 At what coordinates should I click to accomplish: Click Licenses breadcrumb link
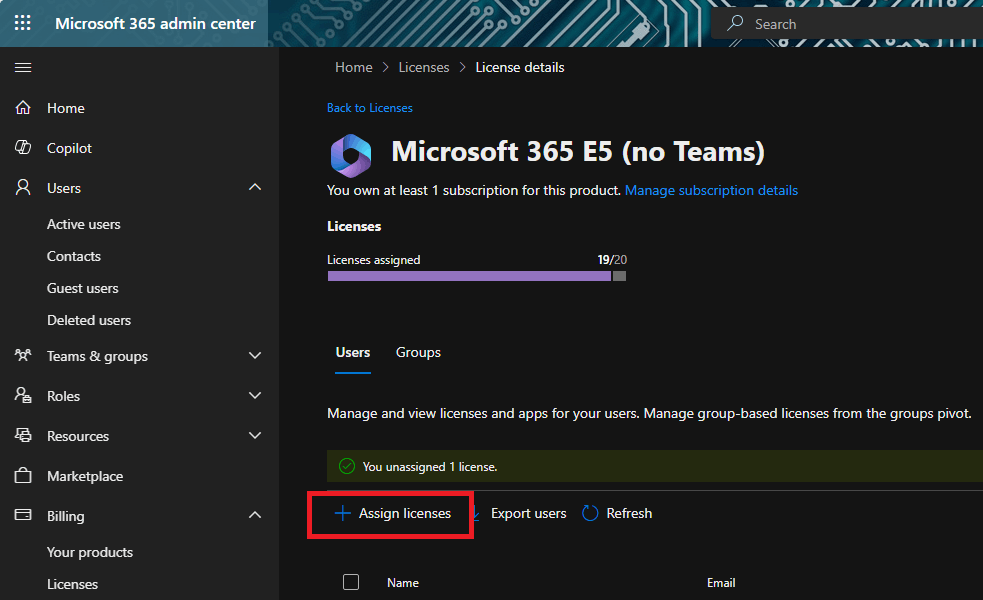(x=424, y=67)
